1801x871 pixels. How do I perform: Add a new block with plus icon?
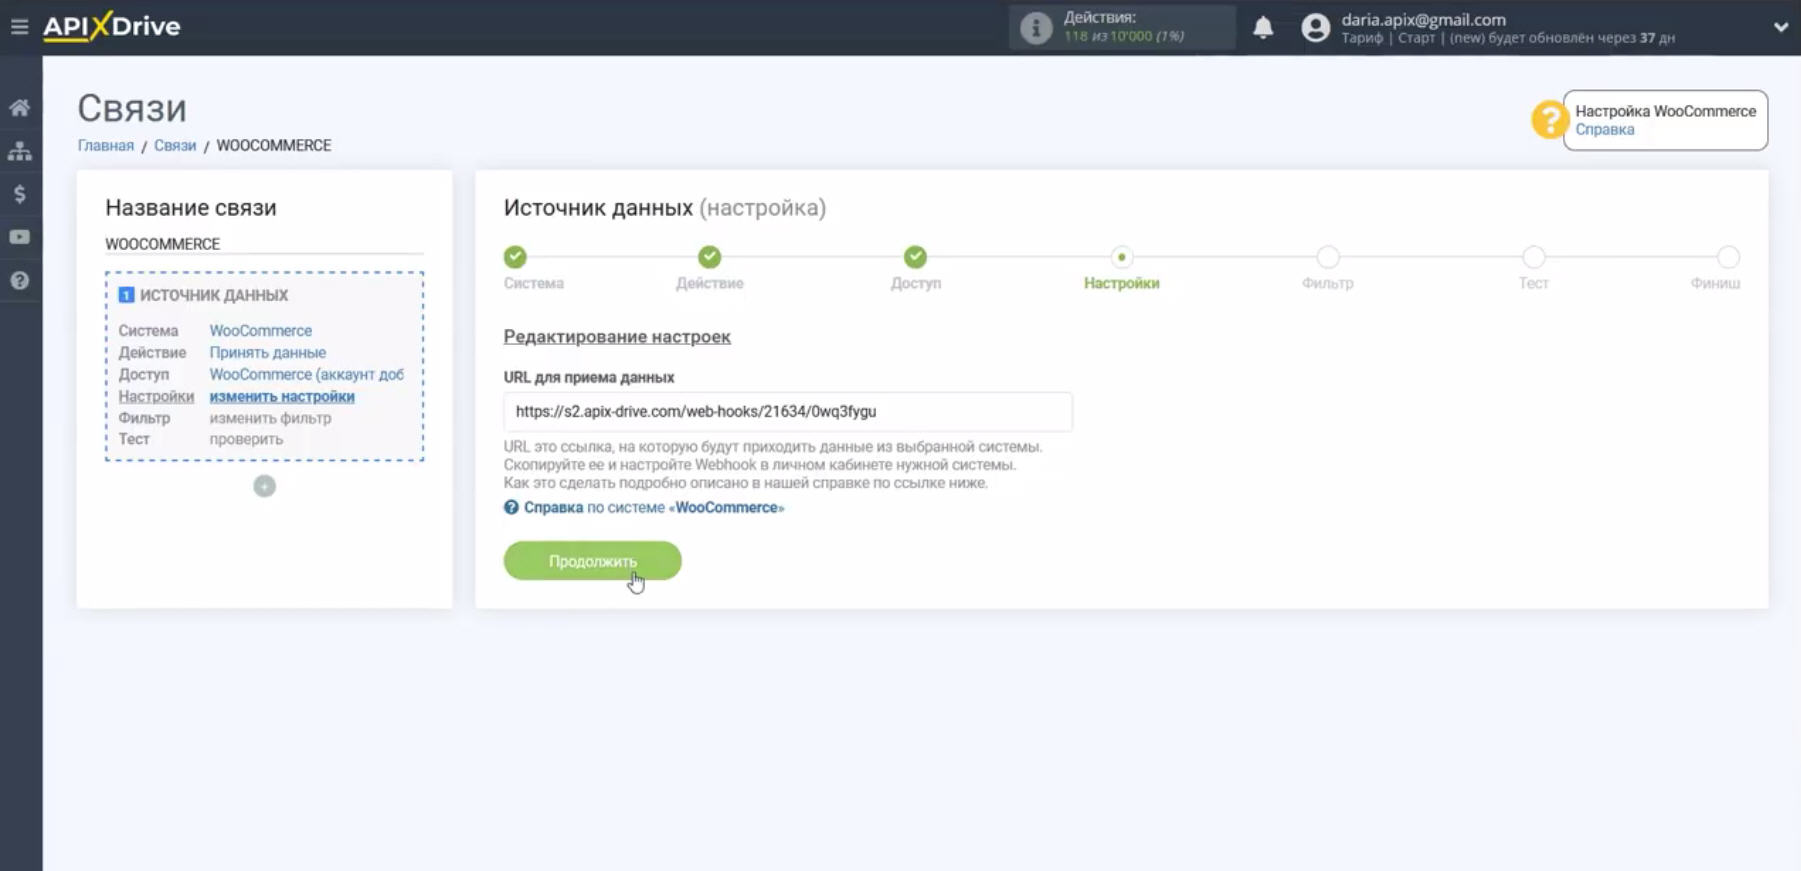click(x=264, y=486)
